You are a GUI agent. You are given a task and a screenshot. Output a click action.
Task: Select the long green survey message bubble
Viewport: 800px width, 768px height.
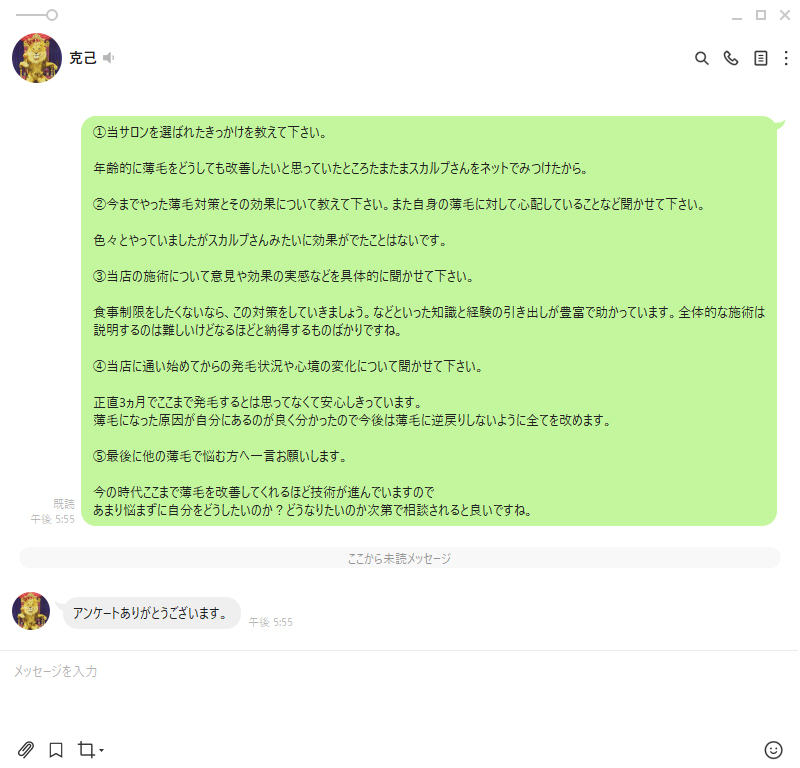tap(429, 321)
